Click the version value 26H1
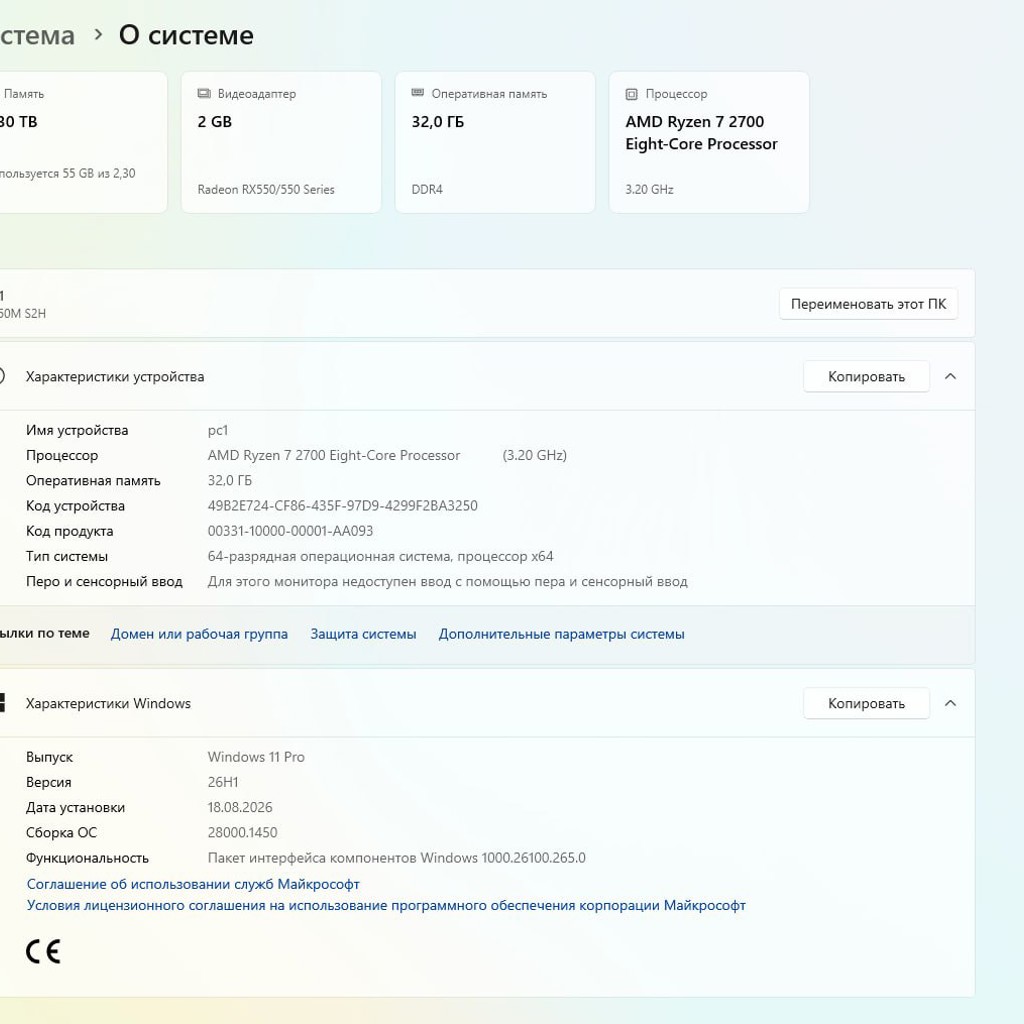The height and width of the screenshot is (1024, 1024). pos(223,782)
